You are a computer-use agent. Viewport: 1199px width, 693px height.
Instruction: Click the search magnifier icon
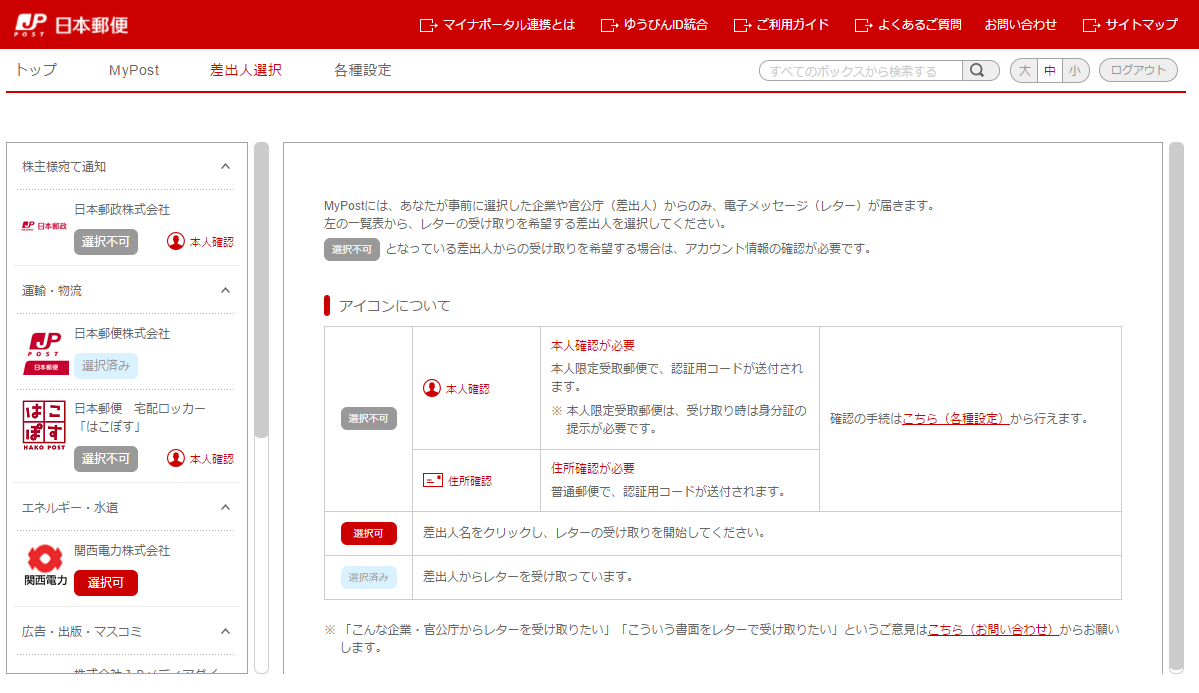pyautogui.click(x=977, y=70)
